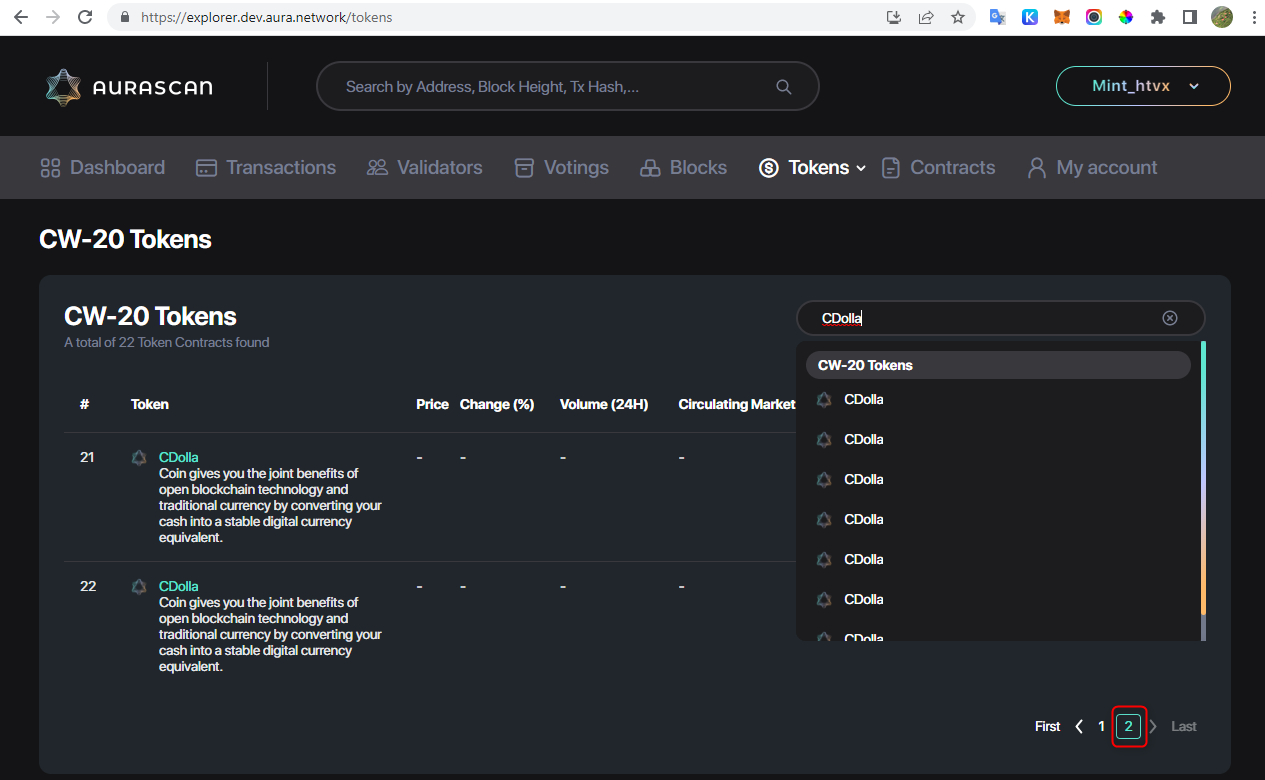Select fifth CDolla search suggestion
Screen dimensions: 1265x780
(998, 559)
